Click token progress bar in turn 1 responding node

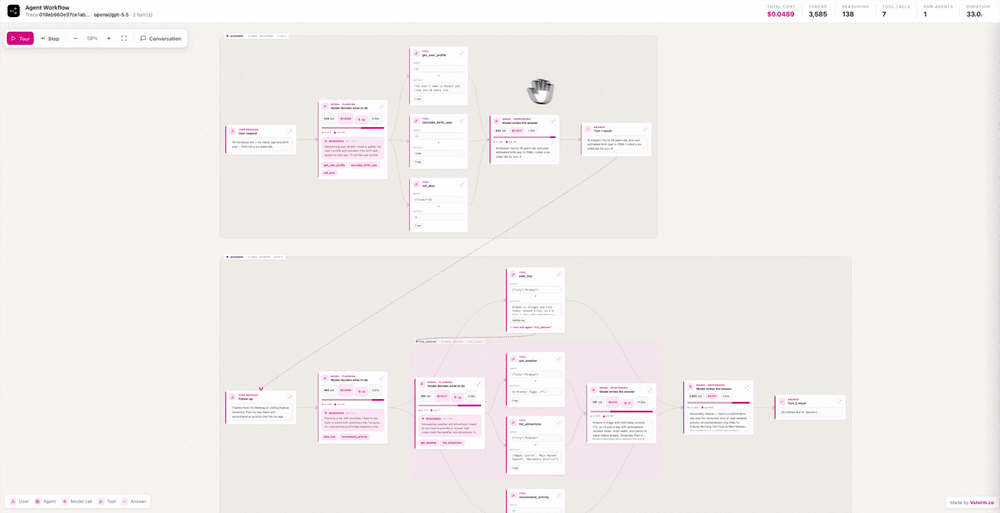click(x=525, y=137)
